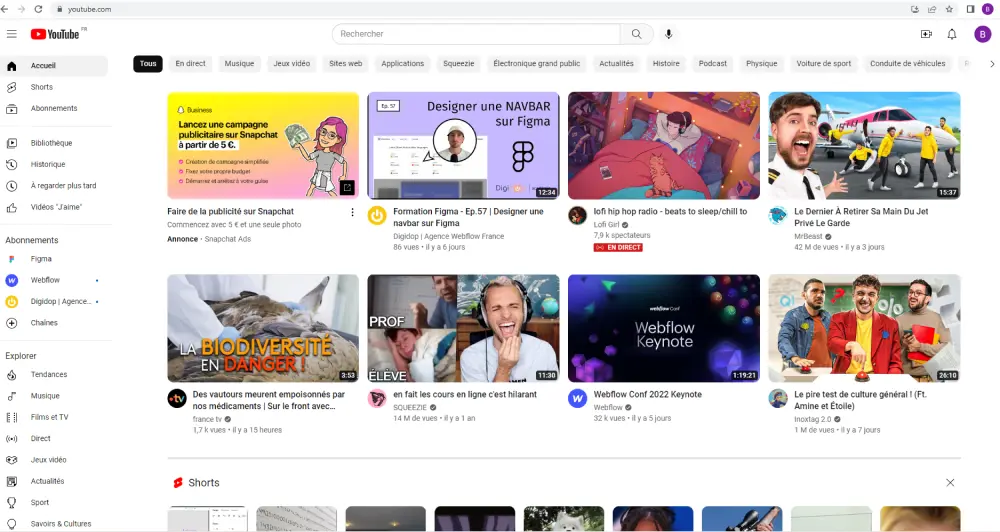Open Inoxtag 2.0 channel link

coord(812,420)
